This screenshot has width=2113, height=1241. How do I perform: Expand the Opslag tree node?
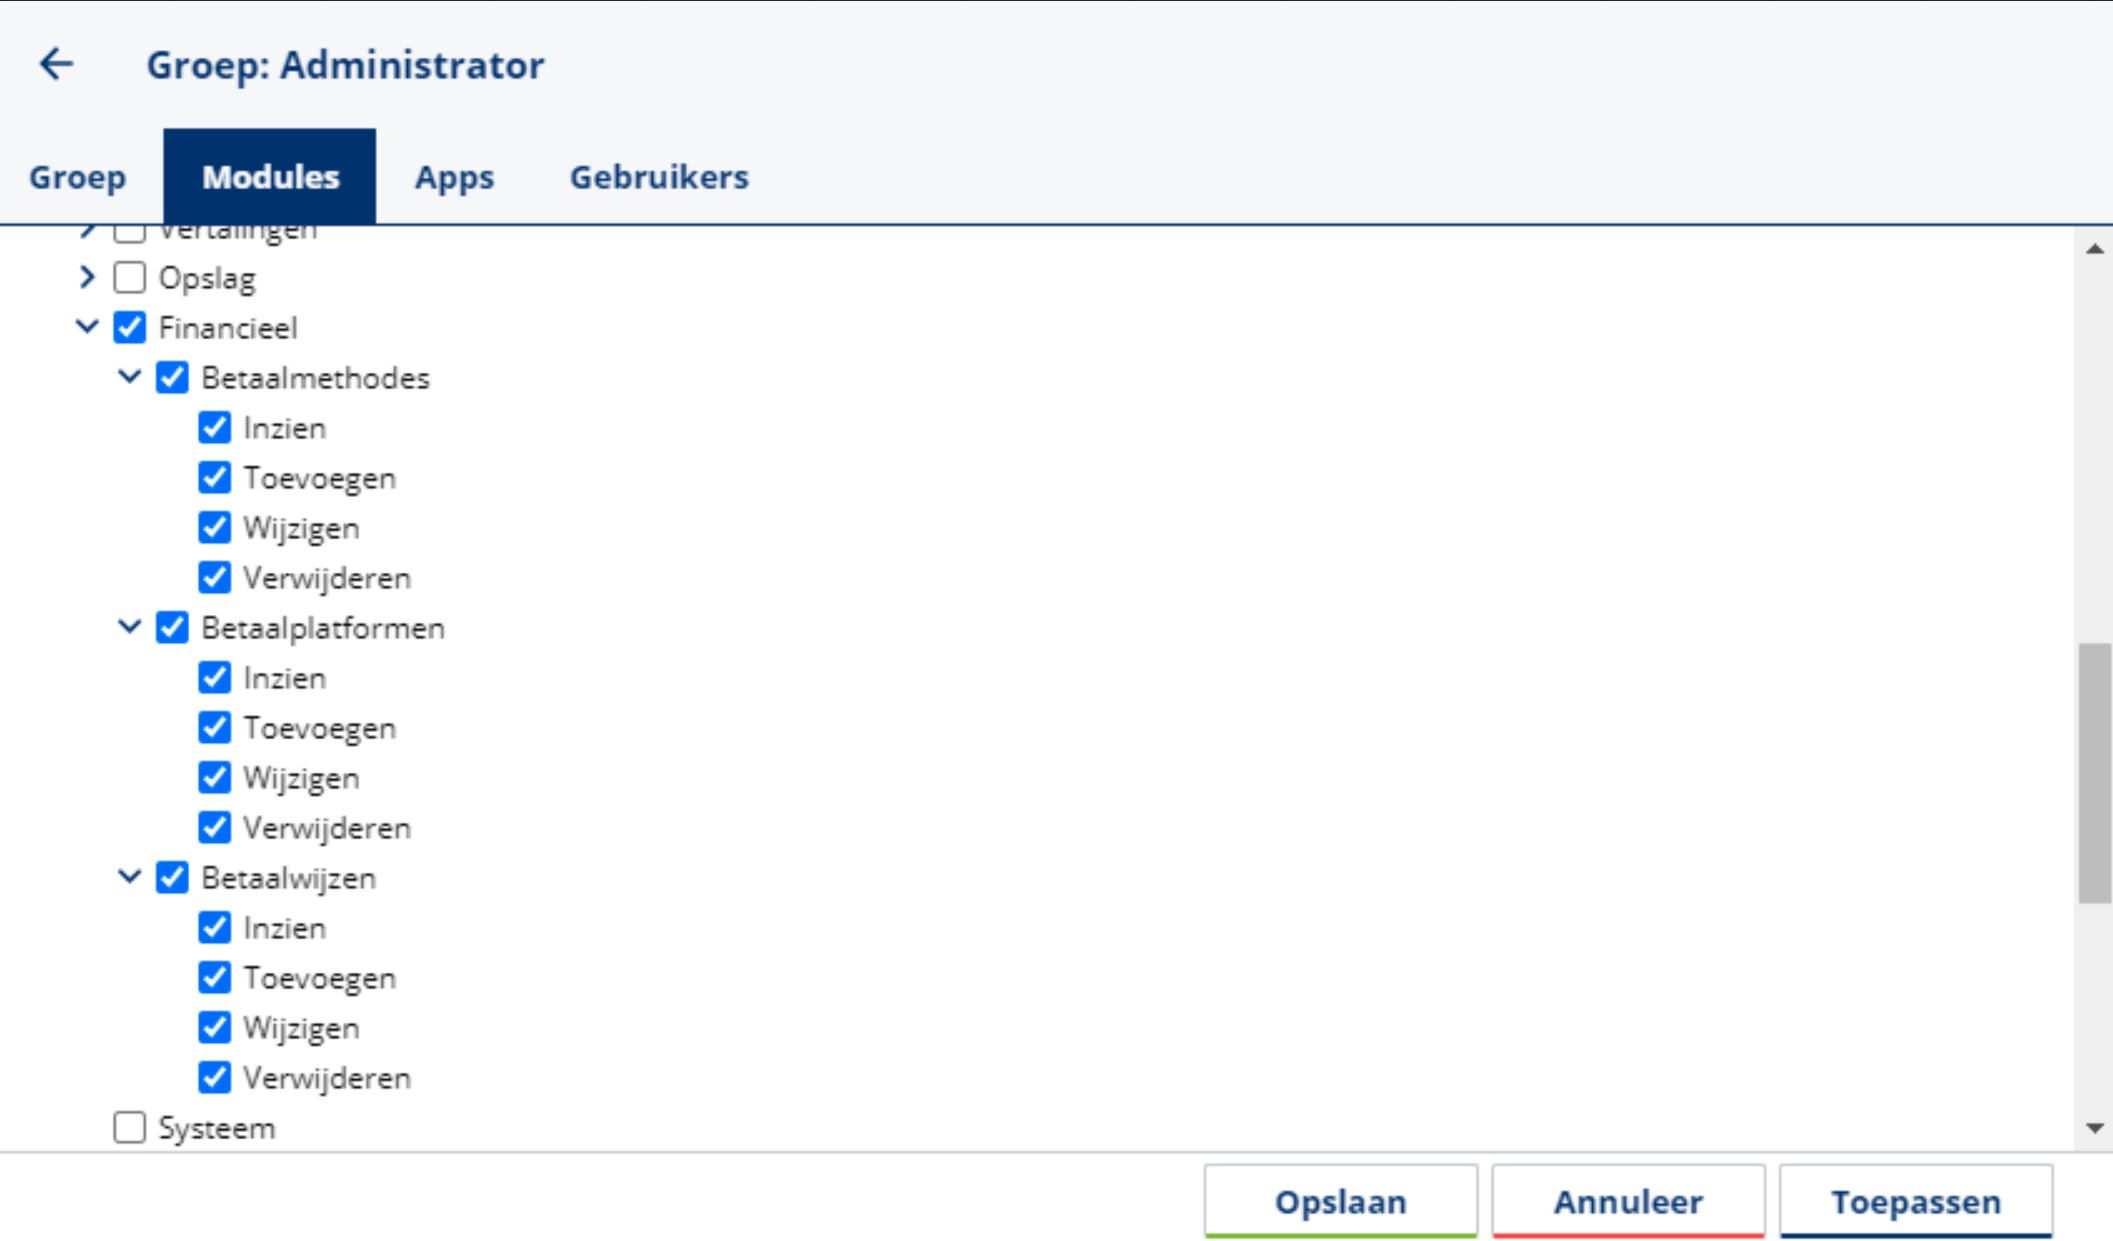point(87,277)
